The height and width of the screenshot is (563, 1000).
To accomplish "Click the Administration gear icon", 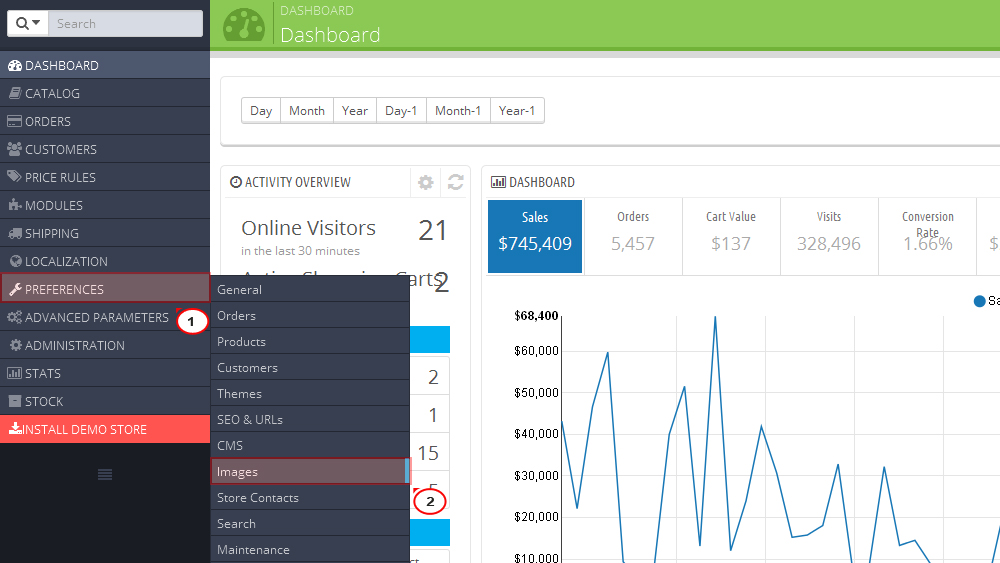I will point(16,345).
